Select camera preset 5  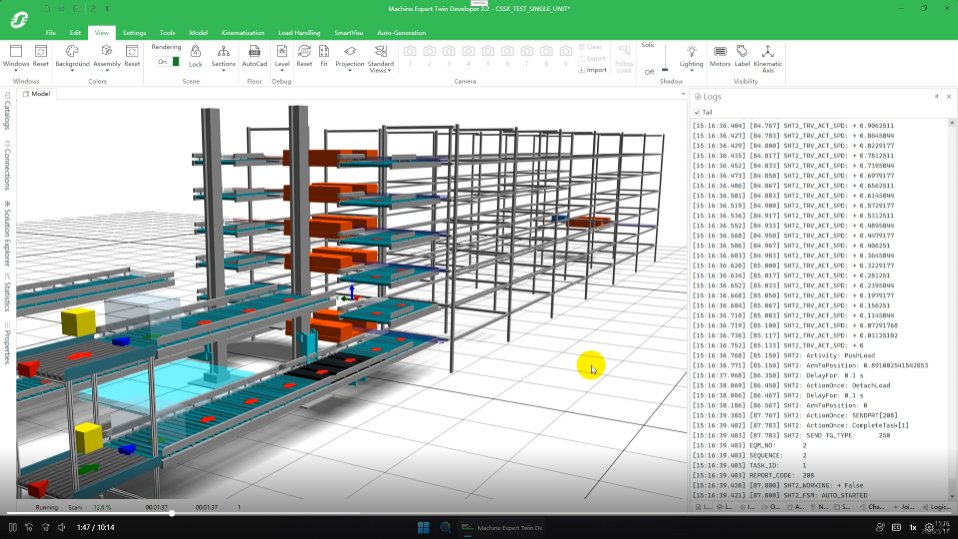coord(488,55)
